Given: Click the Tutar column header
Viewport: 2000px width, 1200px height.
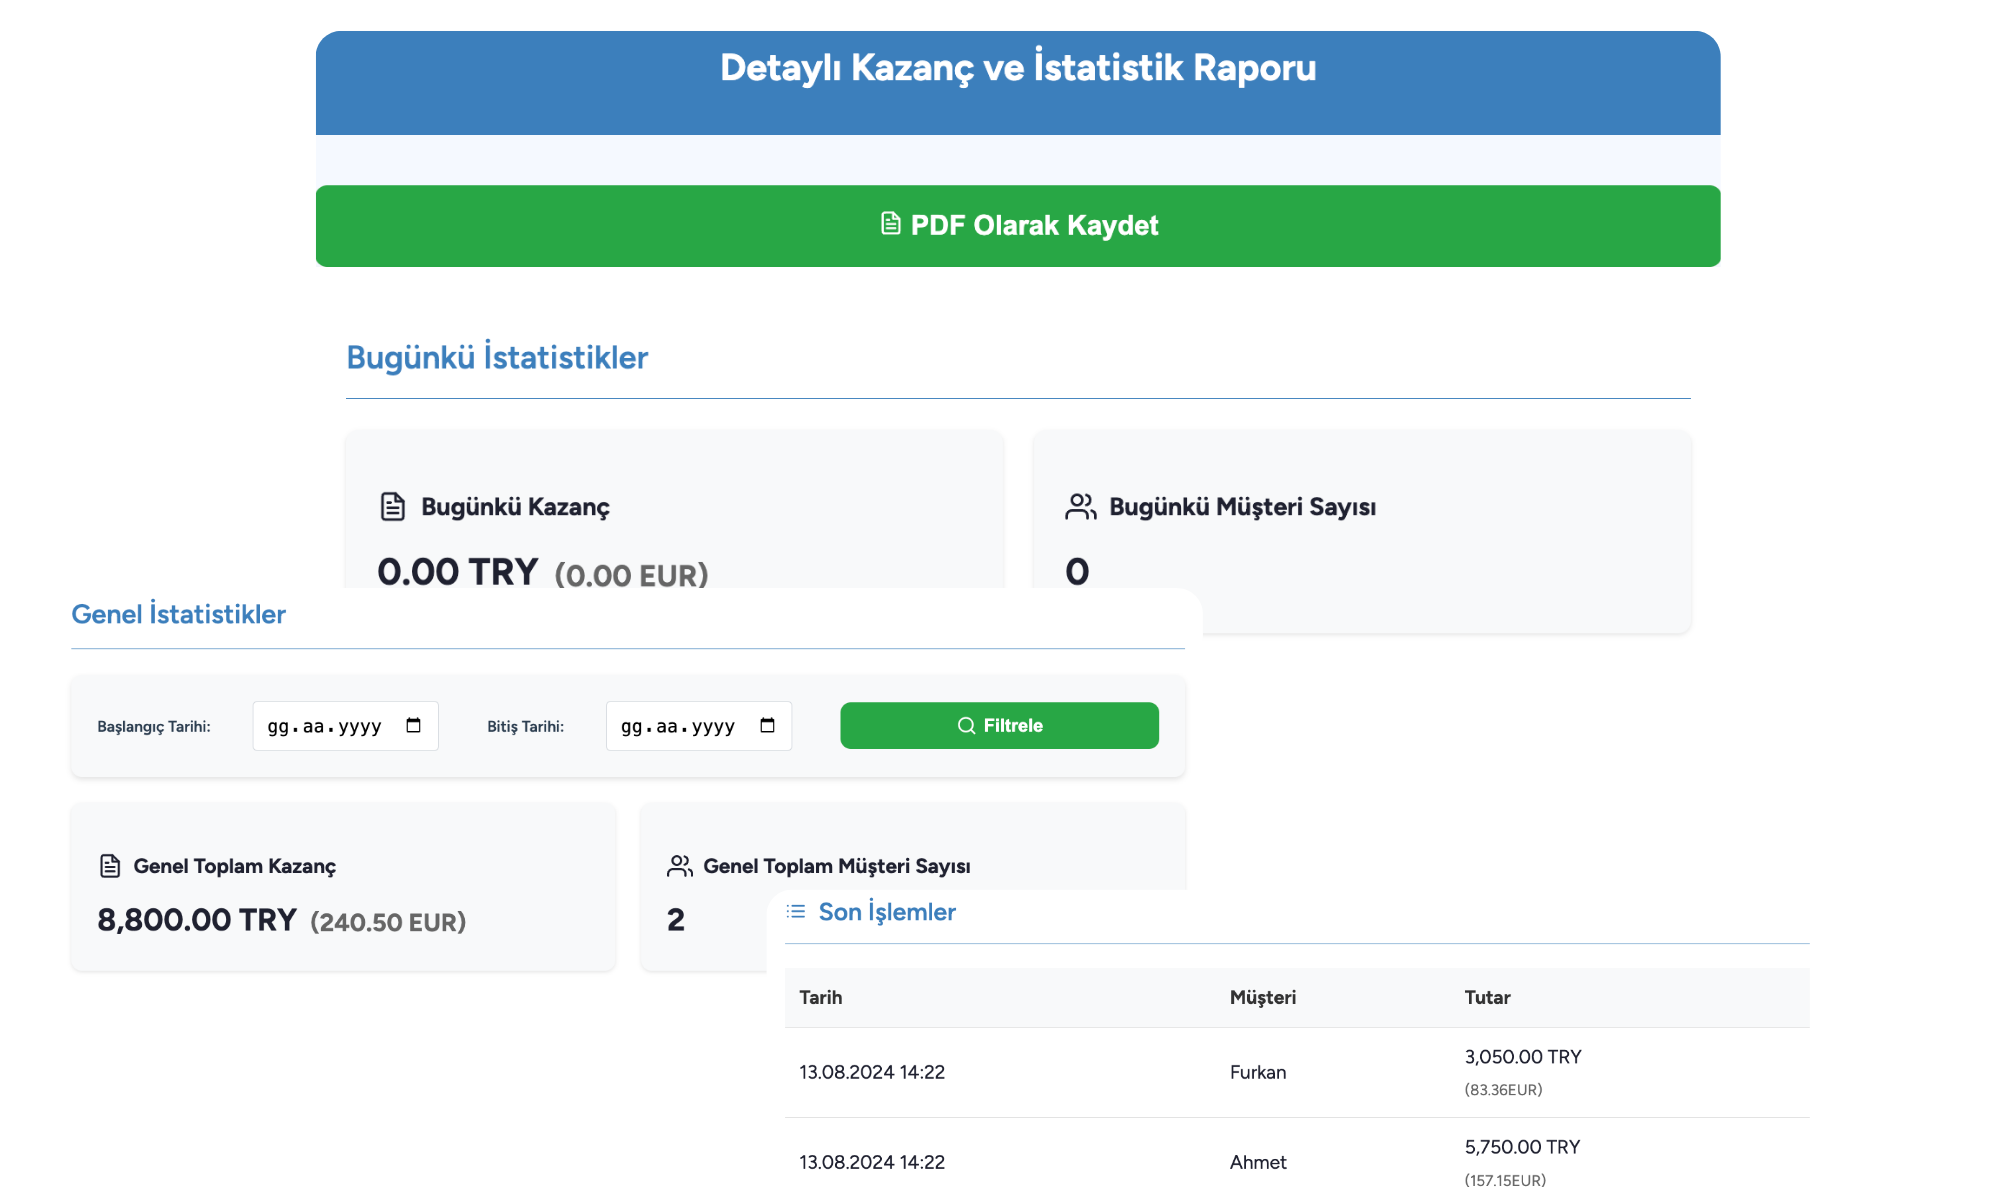Looking at the screenshot, I should [x=1487, y=997].
